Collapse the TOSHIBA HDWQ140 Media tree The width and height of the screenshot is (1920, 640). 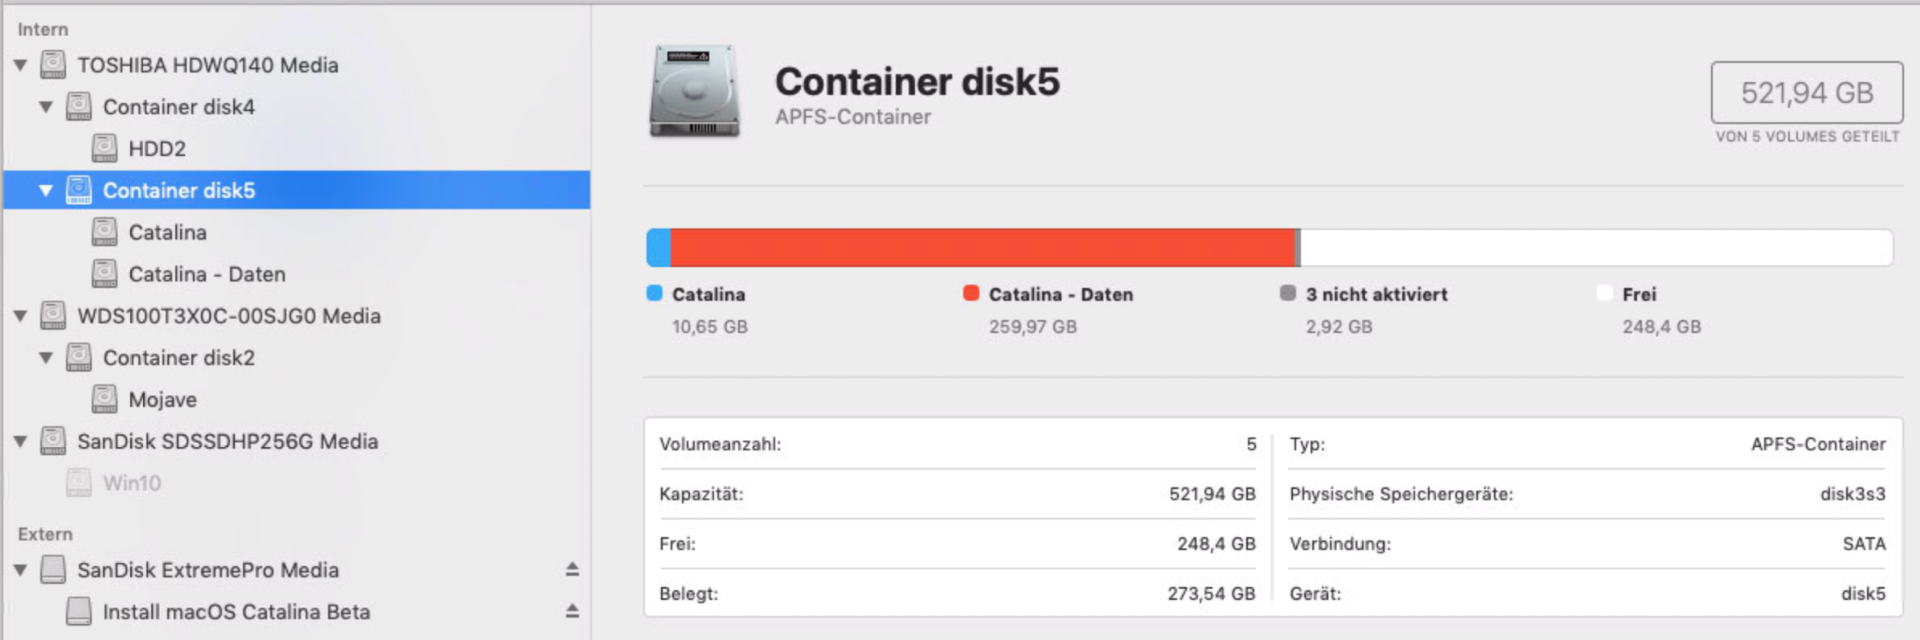[x=20, y=65]
